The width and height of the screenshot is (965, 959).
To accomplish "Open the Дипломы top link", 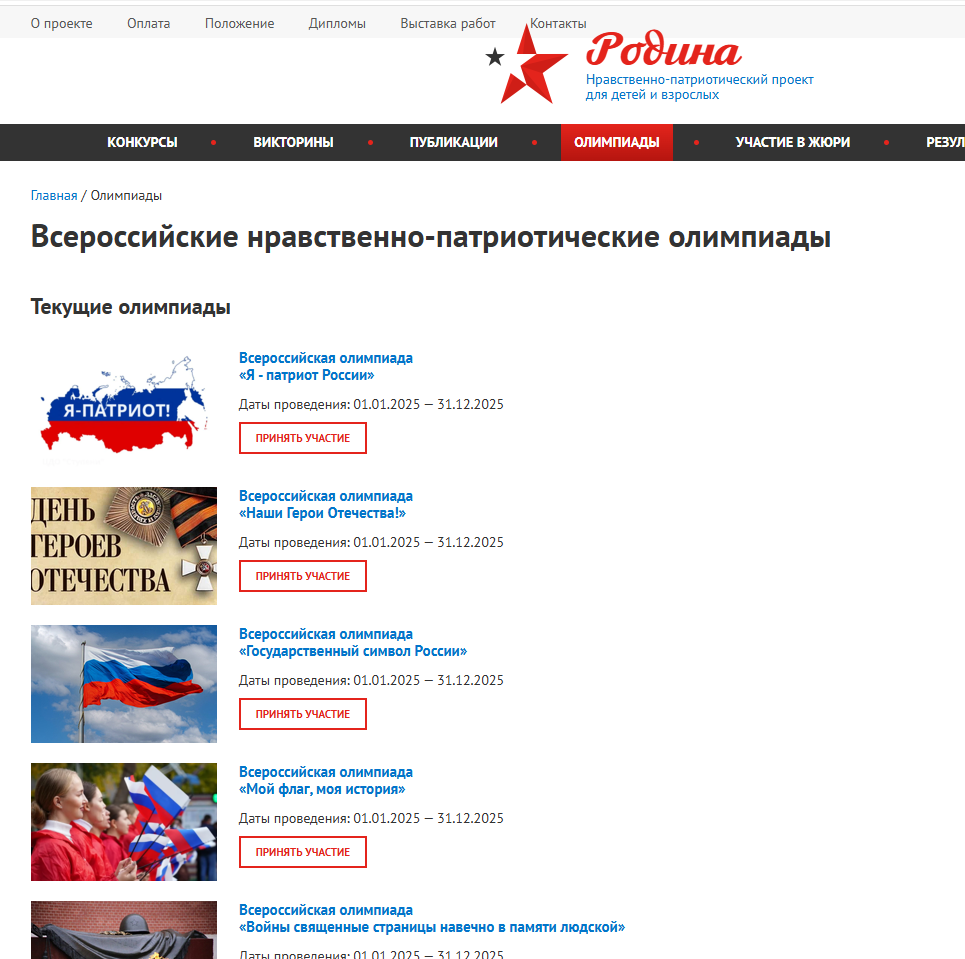I will 337,23.
